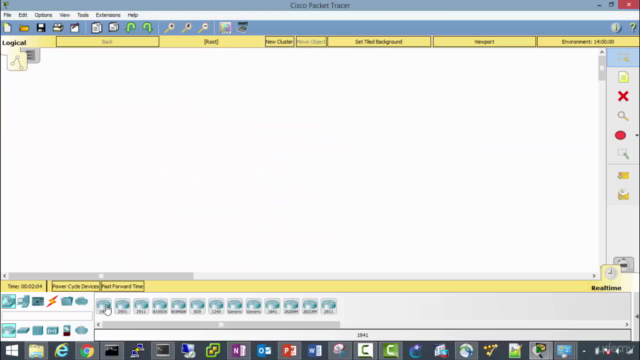
Task: Click Fast Forward Time button
Action: tap(122, 287)
